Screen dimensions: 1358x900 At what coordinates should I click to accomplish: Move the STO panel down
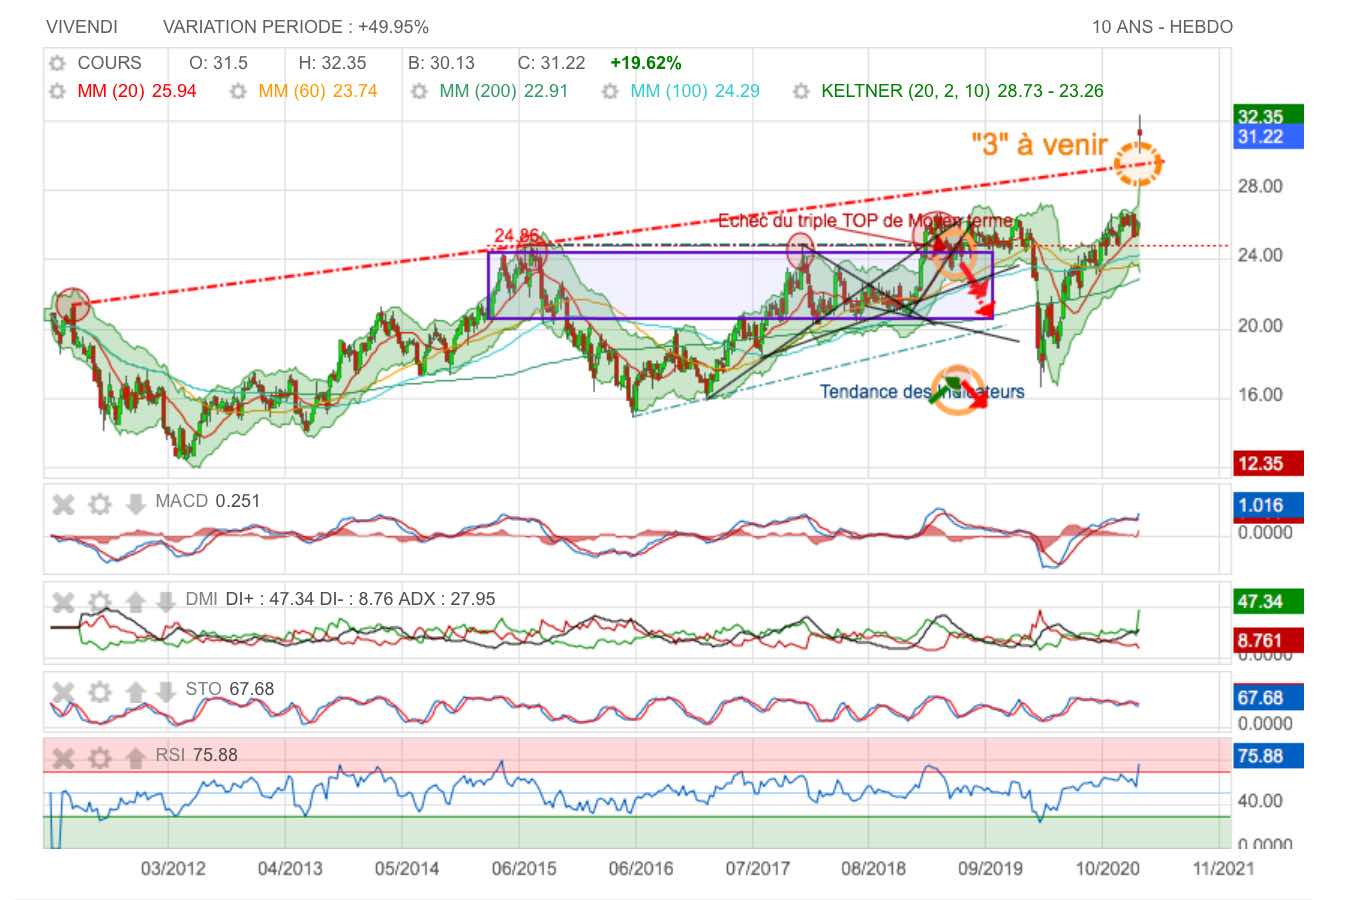point(166,691)
